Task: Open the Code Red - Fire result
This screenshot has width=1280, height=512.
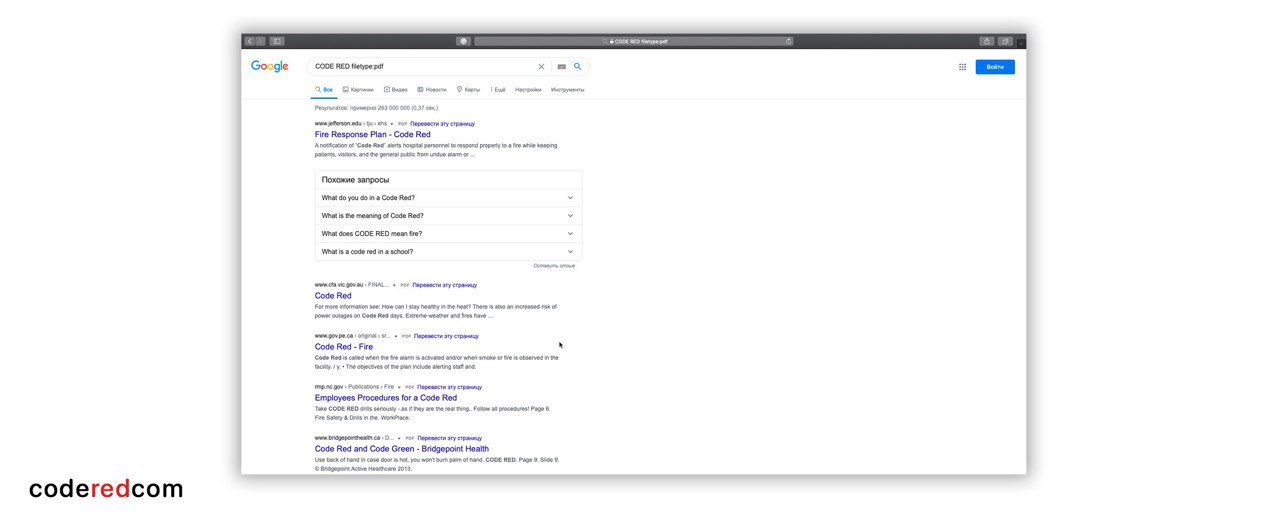Action: tap(344, 347)
